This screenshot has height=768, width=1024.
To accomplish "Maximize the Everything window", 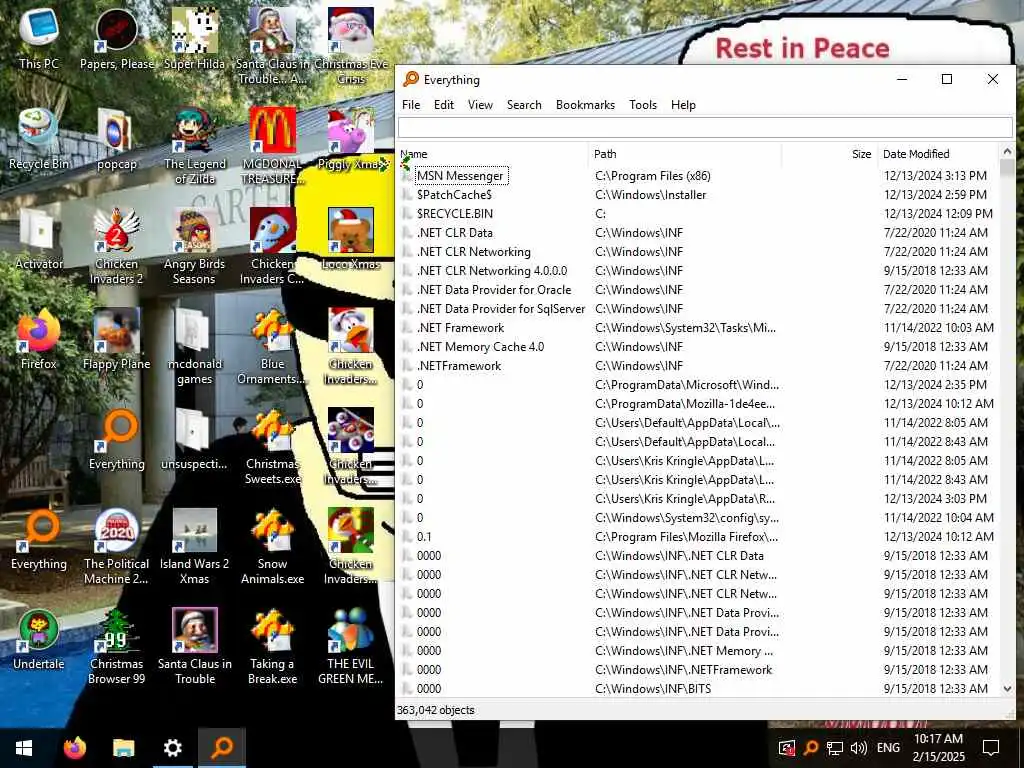I will tap(946, 80).
